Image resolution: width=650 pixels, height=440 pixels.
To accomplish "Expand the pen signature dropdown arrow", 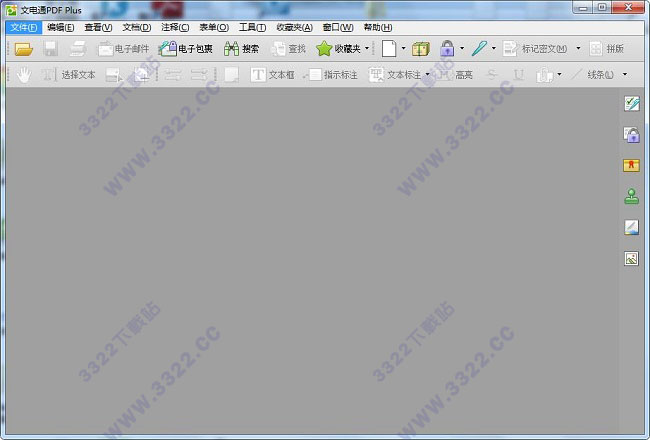I will tap(493, 49).
